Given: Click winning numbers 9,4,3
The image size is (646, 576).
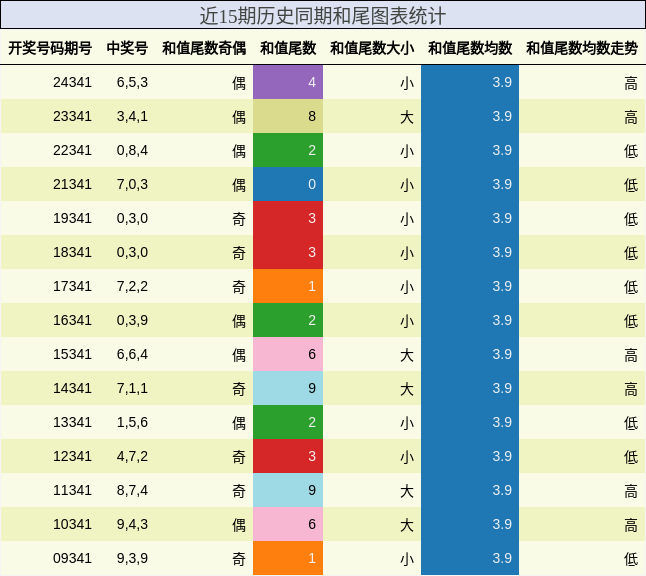Looking at the screenshot, I should click(x=132, y=524).
